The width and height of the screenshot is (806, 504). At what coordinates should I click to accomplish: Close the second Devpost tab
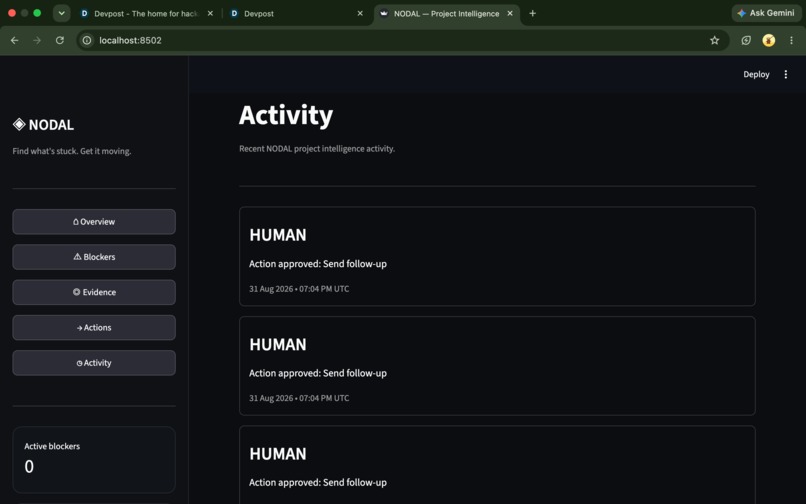click(x=360, y=13)
